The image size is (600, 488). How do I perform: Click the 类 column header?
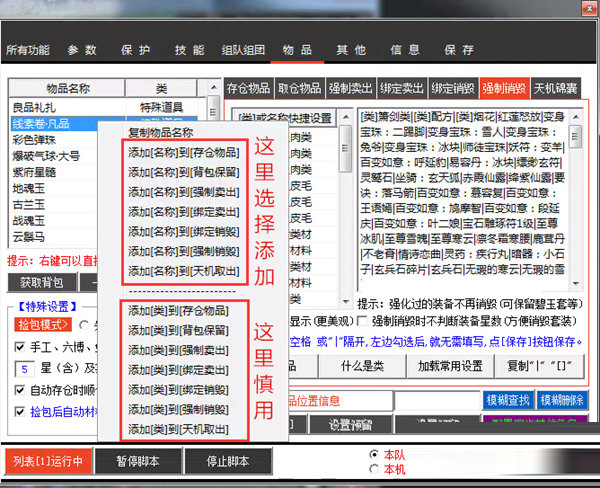coord(161,88)
